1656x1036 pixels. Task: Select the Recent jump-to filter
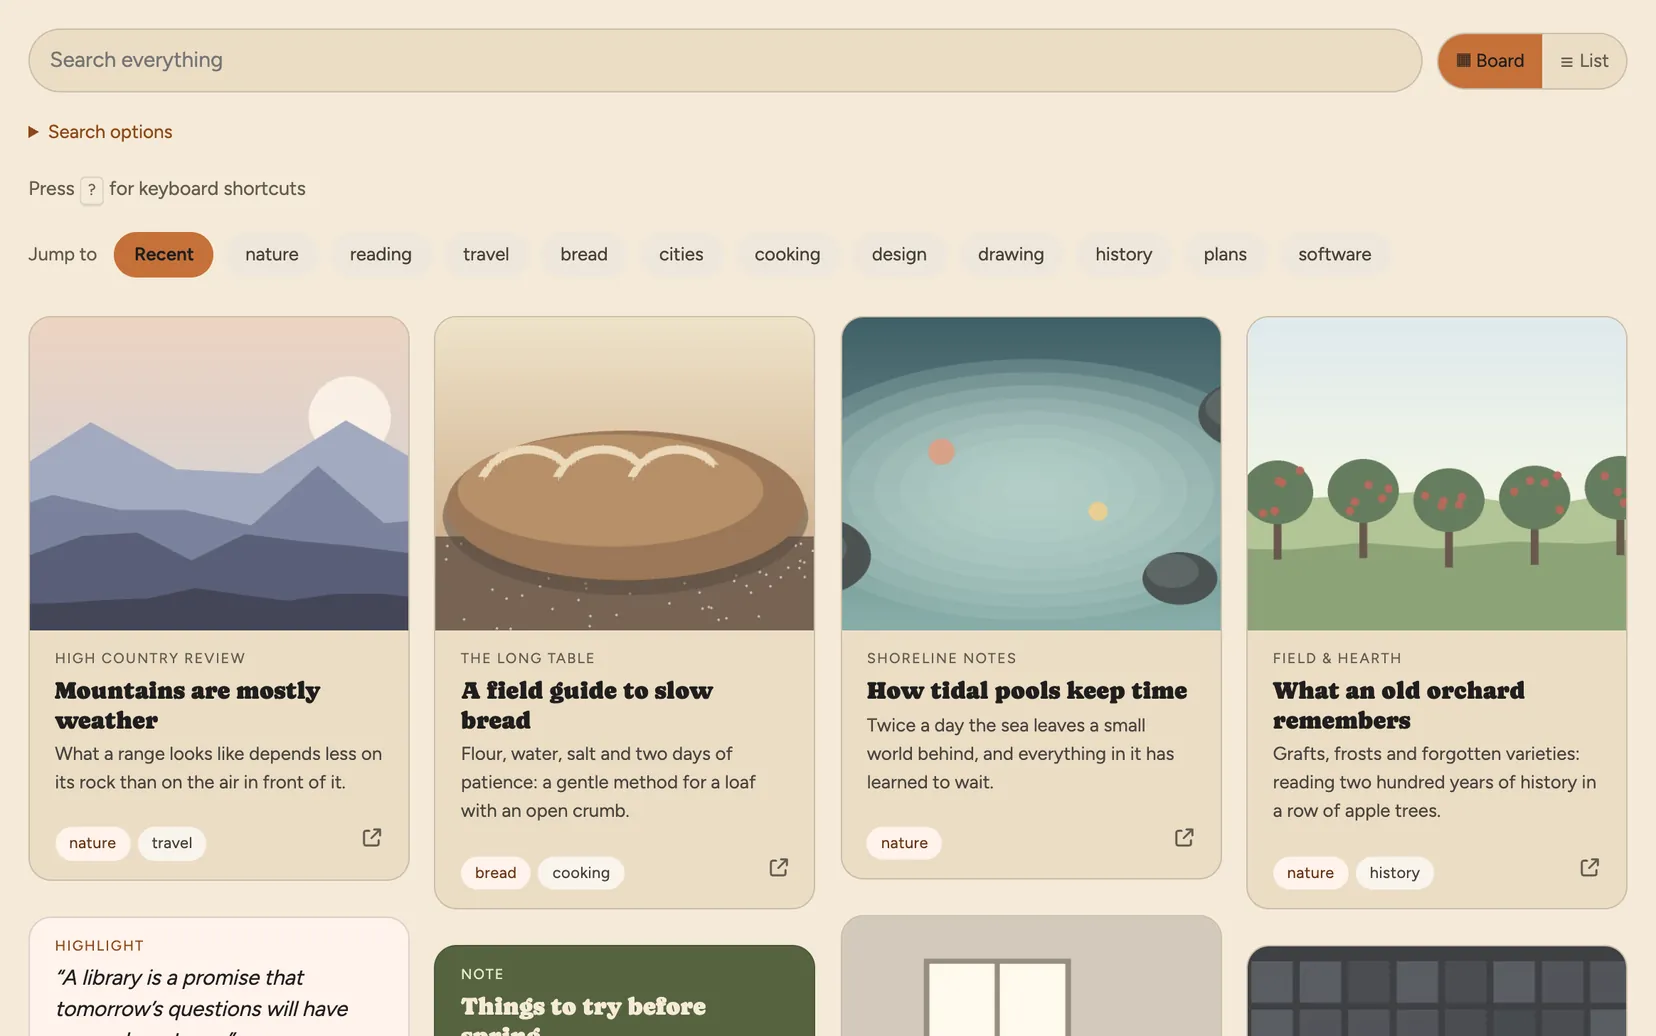[x=164, y=254]
